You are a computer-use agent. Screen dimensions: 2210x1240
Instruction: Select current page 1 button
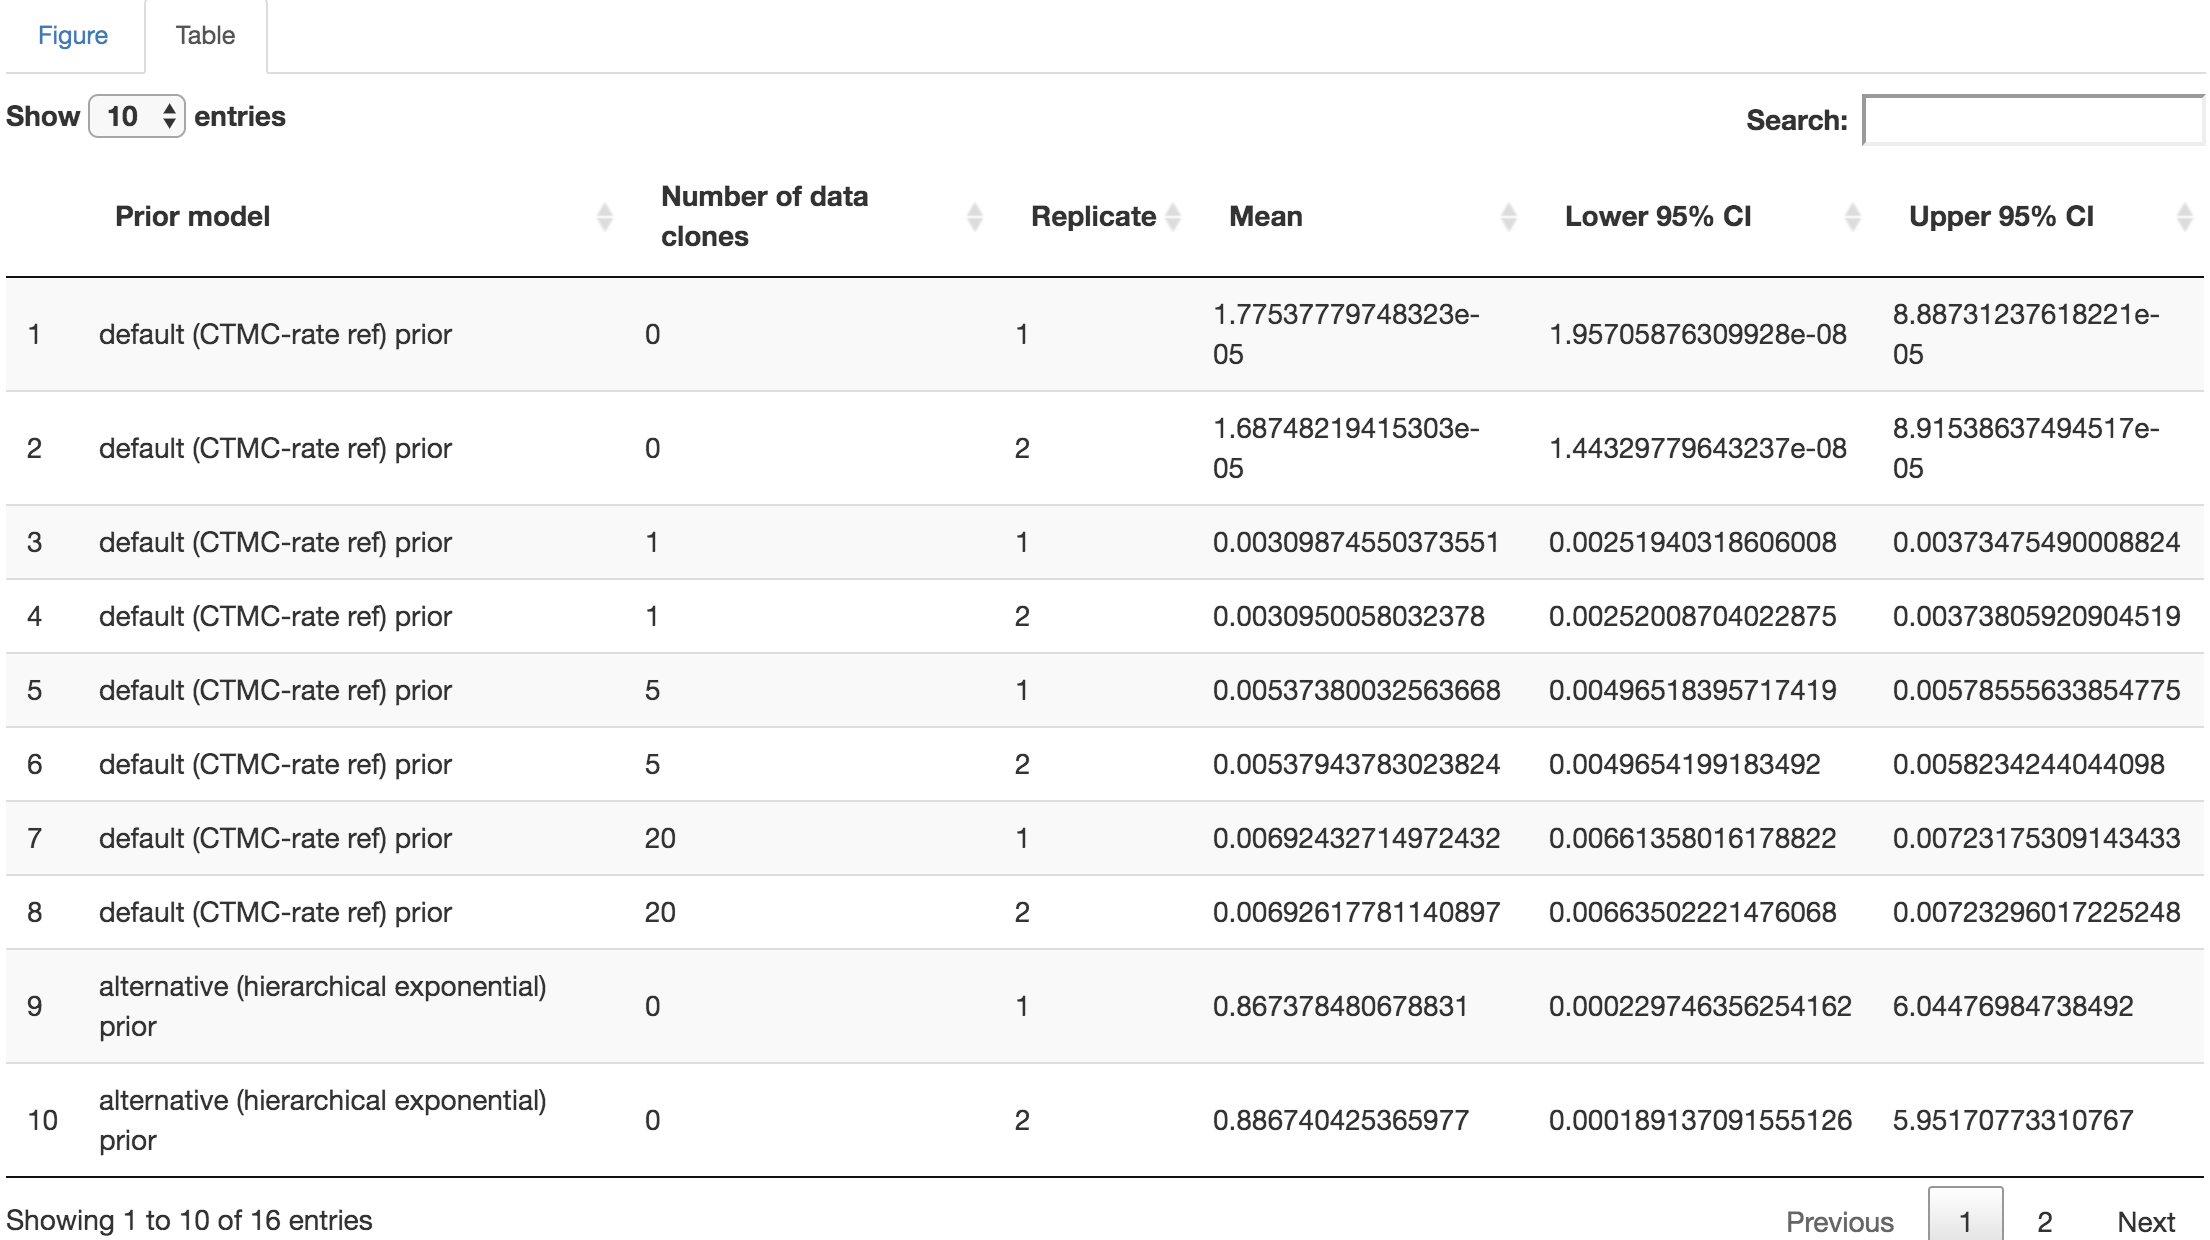(x=1965, y=1221)
